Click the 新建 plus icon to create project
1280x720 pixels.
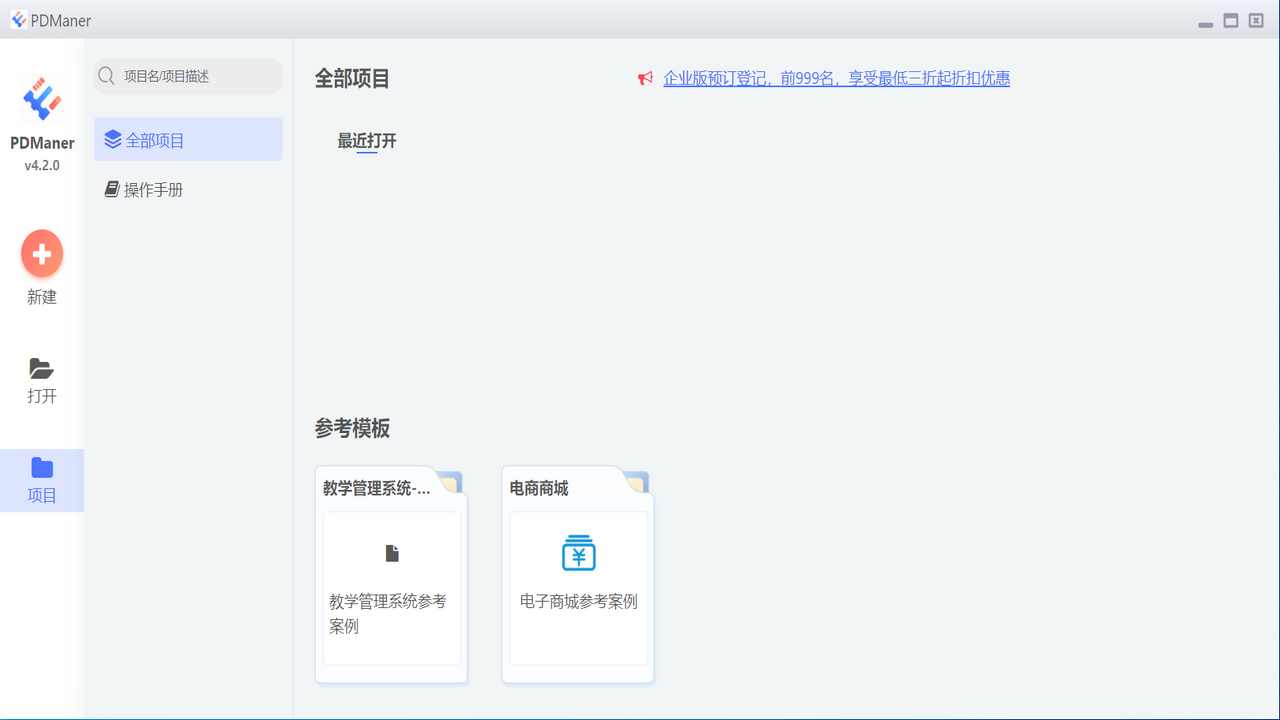pyautogui.click(x=41, y=253)
